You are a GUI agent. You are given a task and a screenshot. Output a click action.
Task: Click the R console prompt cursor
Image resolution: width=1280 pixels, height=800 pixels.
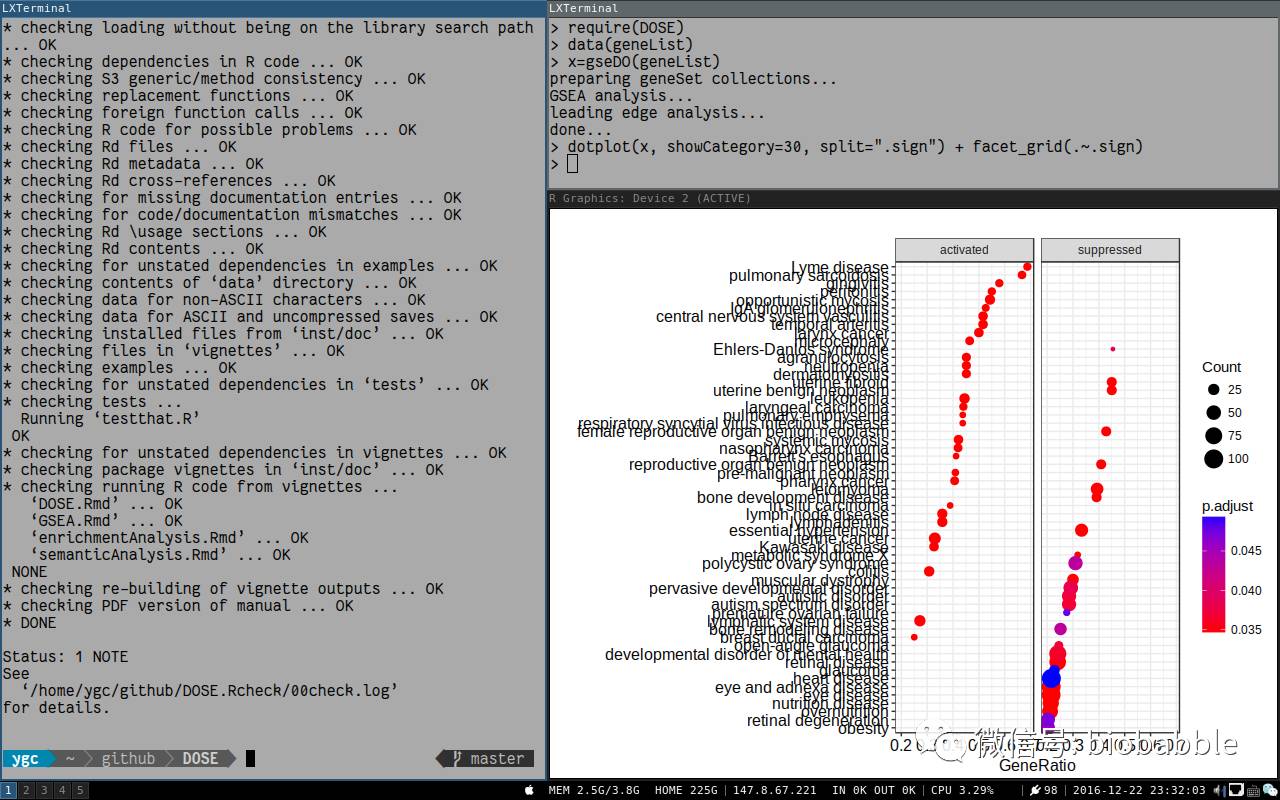(x=572, y=164)
